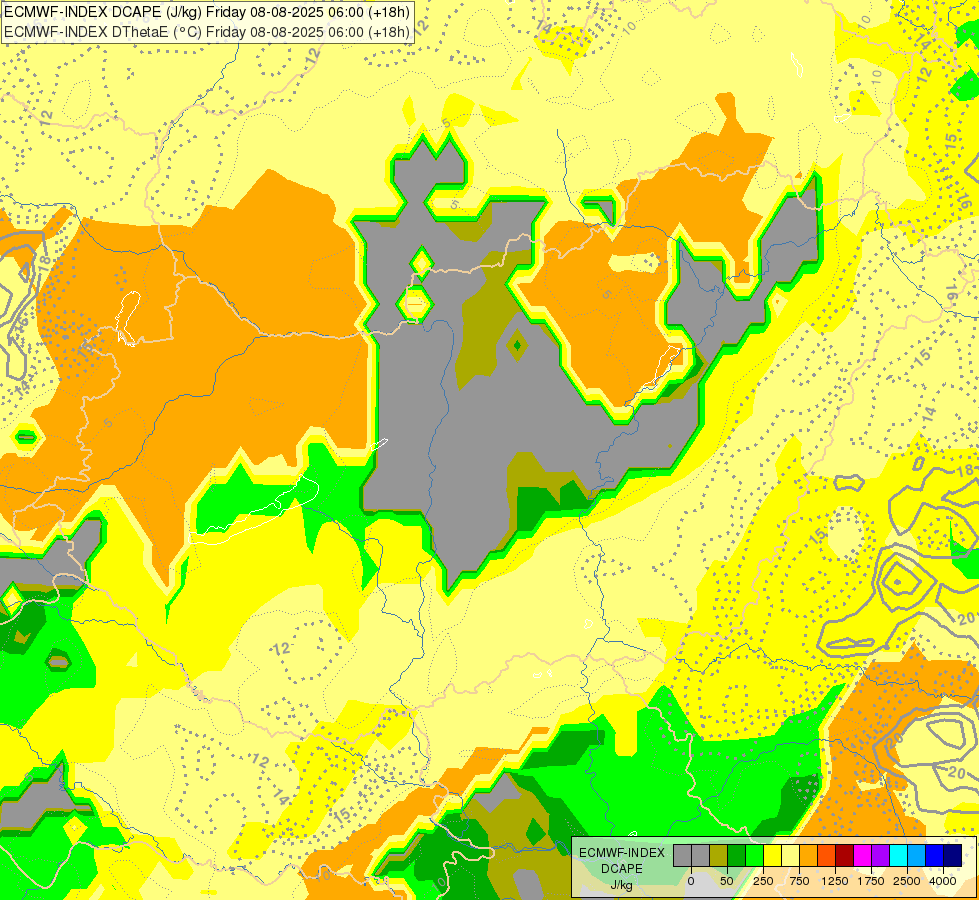Click the DCAPE title line at top

[207, 12]
